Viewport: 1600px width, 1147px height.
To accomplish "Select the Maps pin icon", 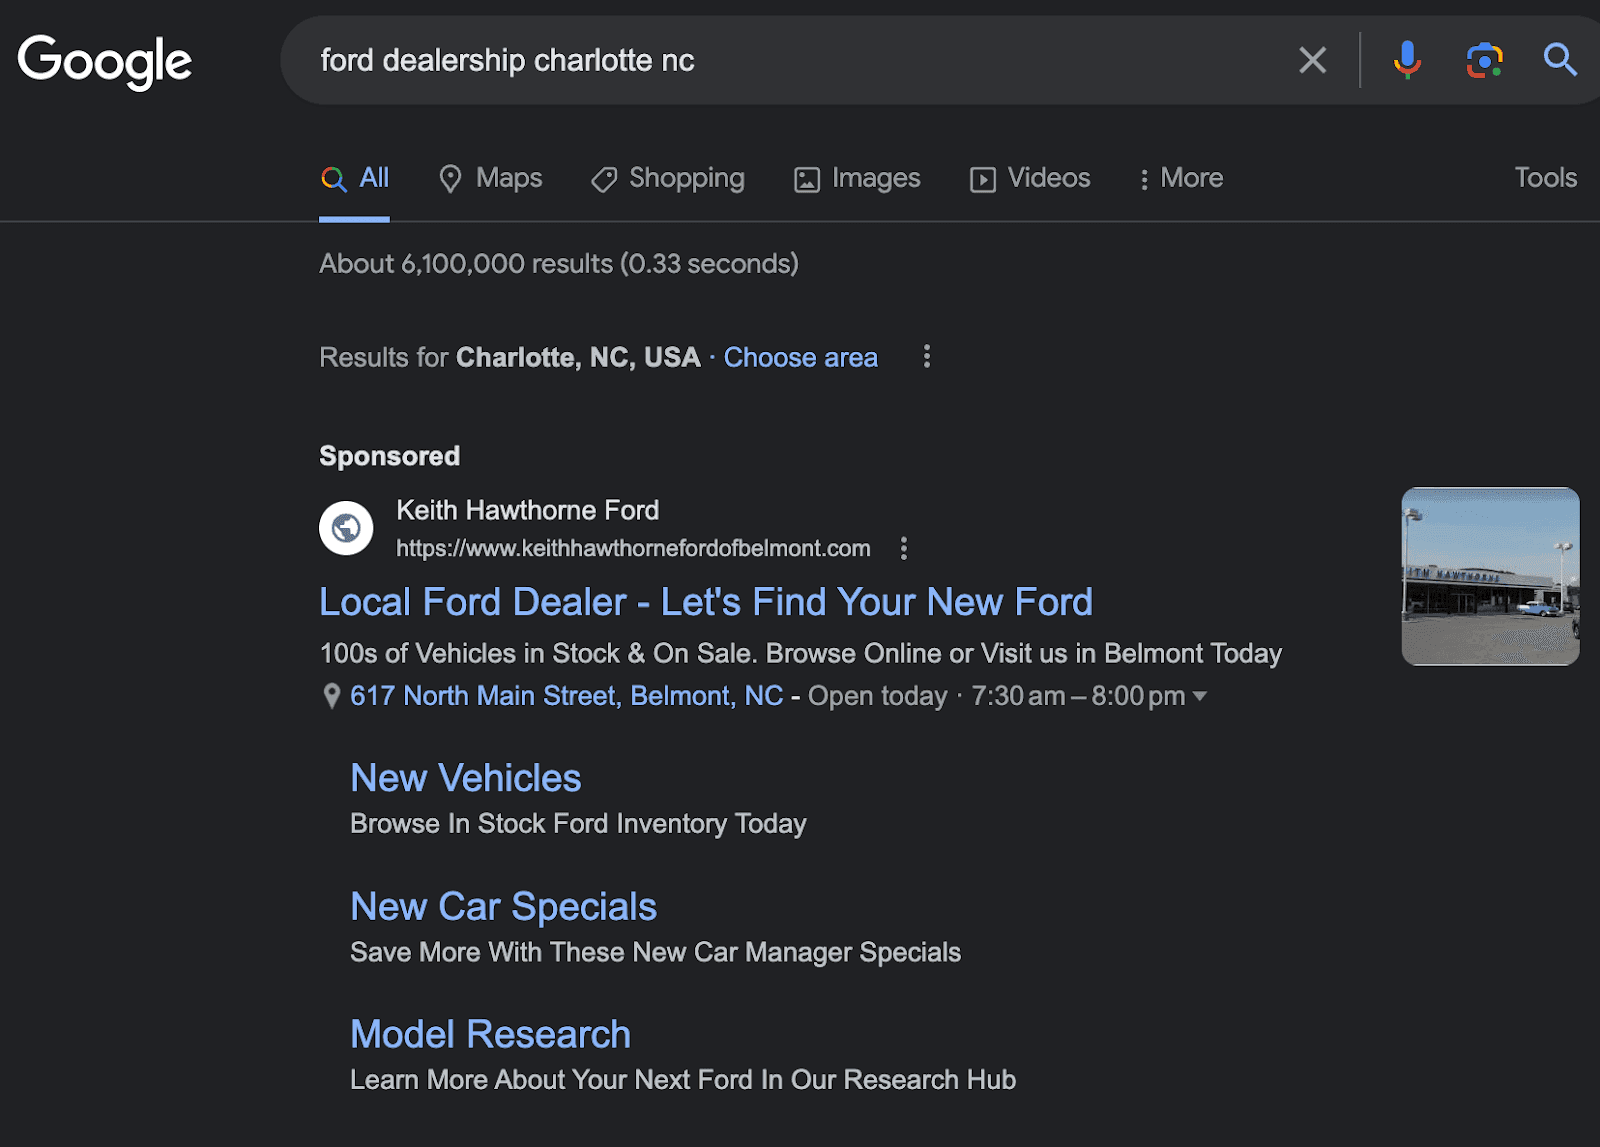I will click(452, 178).
